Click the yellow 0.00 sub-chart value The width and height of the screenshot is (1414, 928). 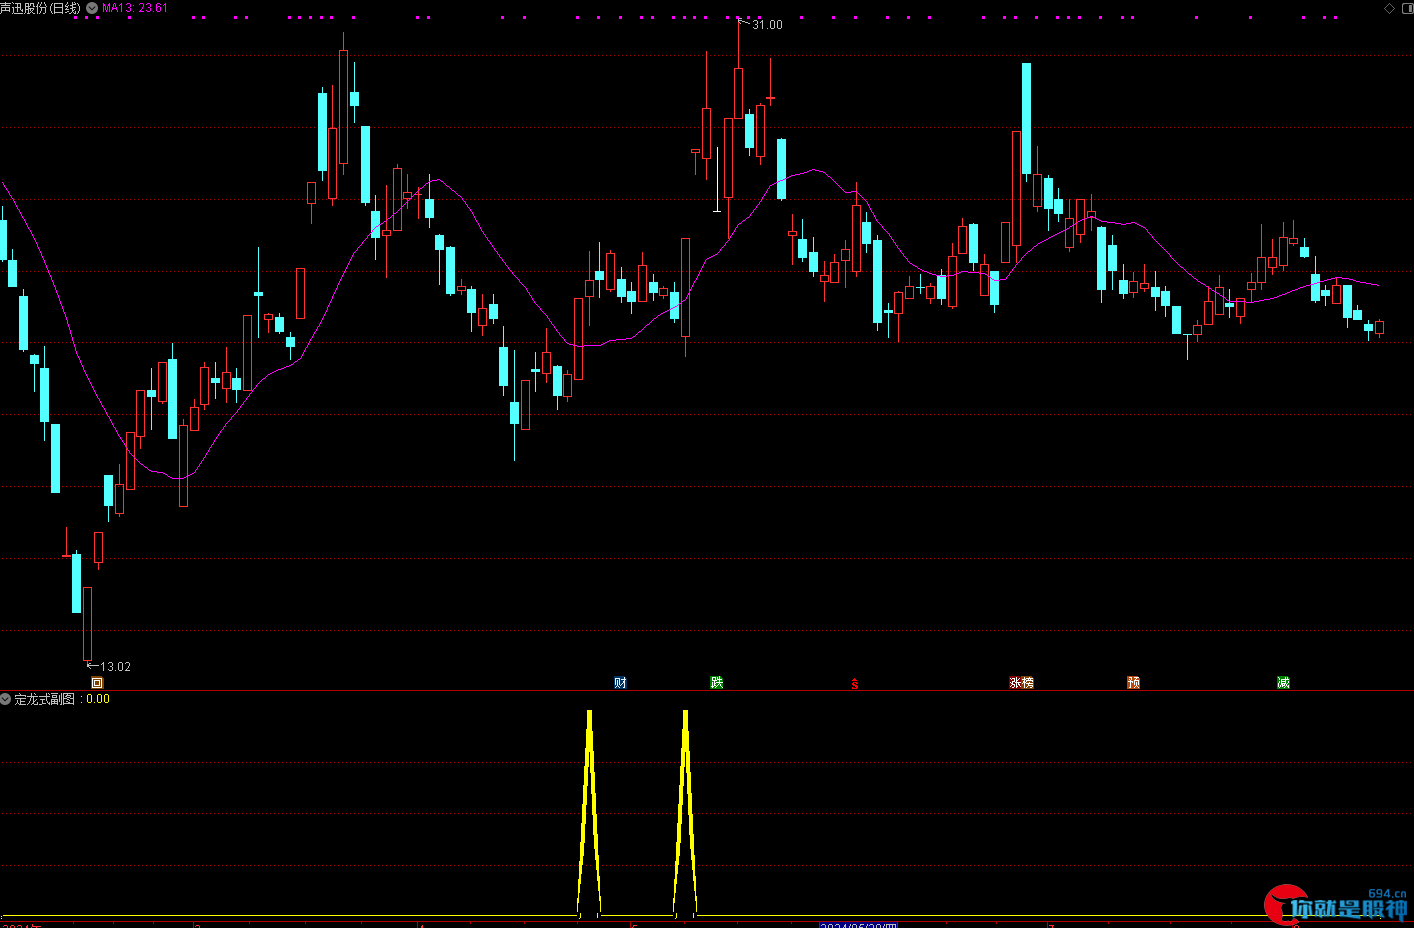(98, 699)
